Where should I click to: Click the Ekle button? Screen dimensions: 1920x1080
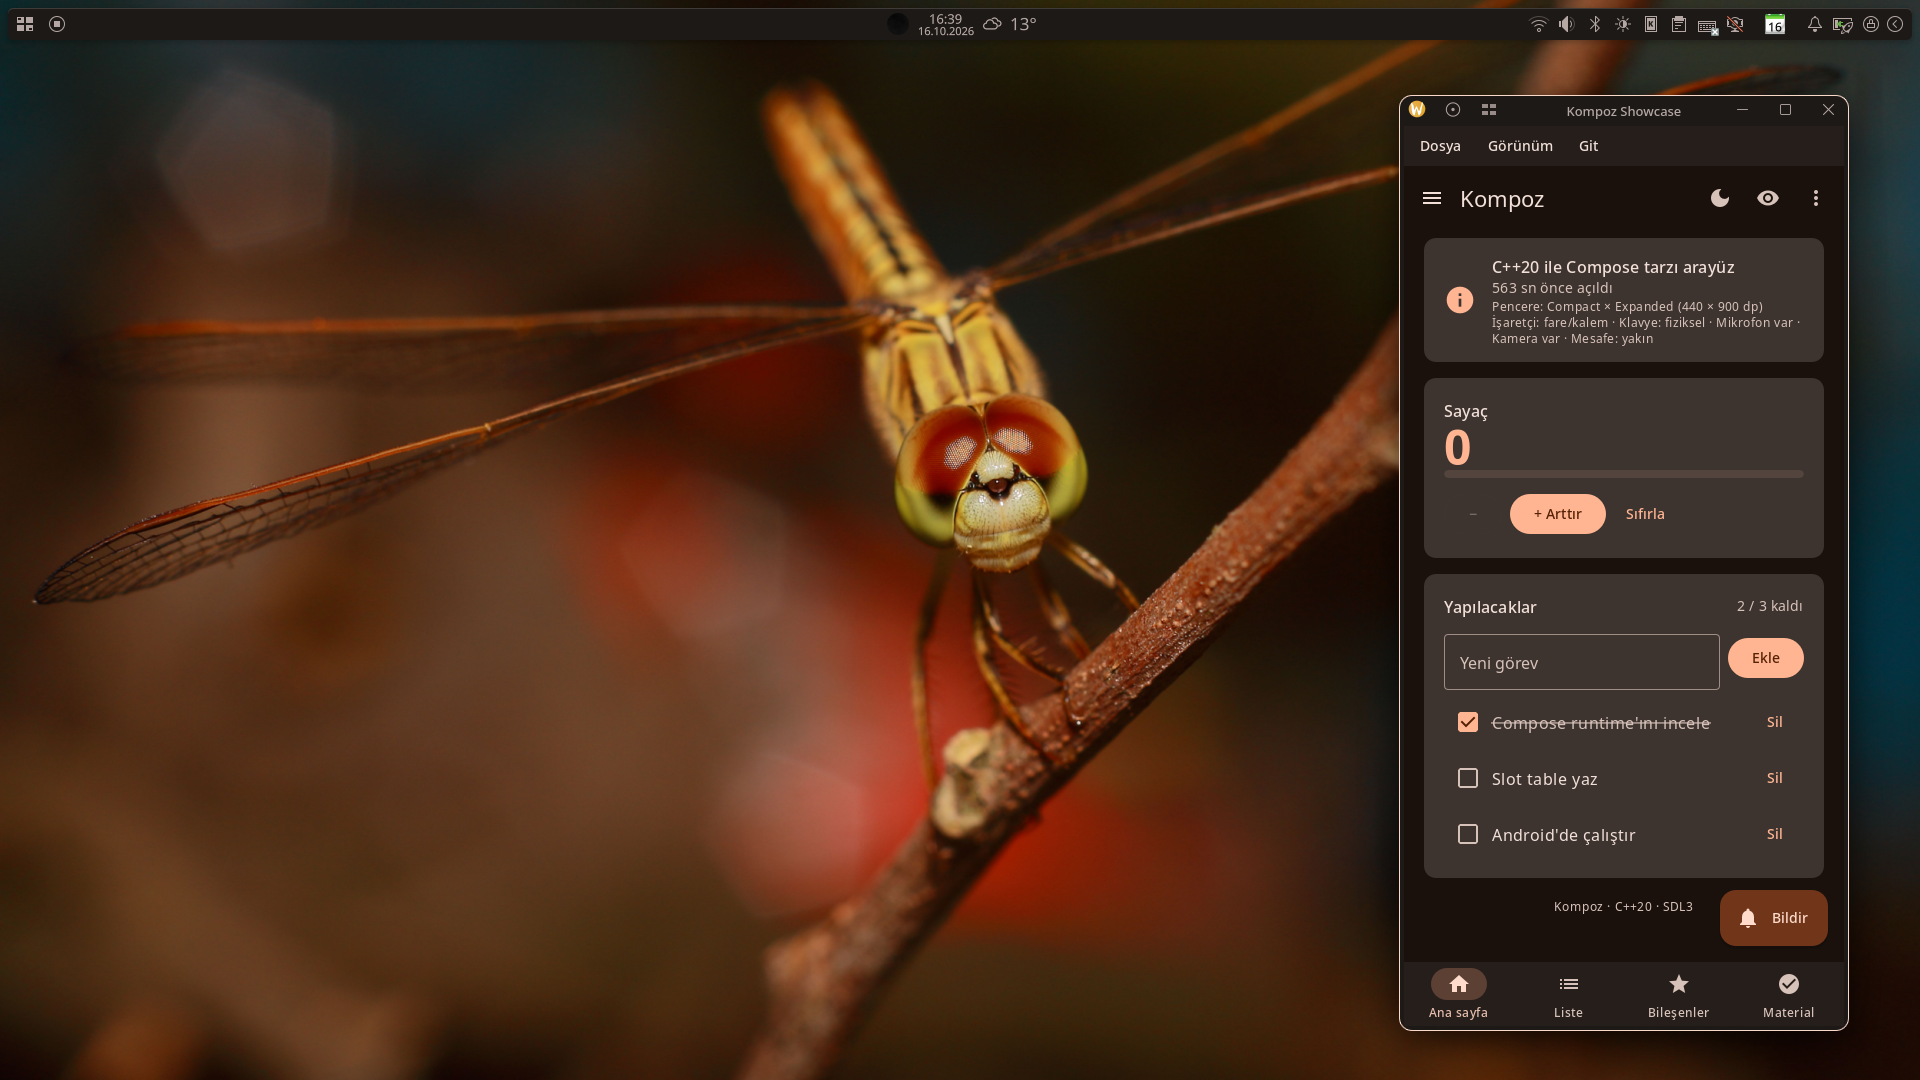pos(1765,658)
